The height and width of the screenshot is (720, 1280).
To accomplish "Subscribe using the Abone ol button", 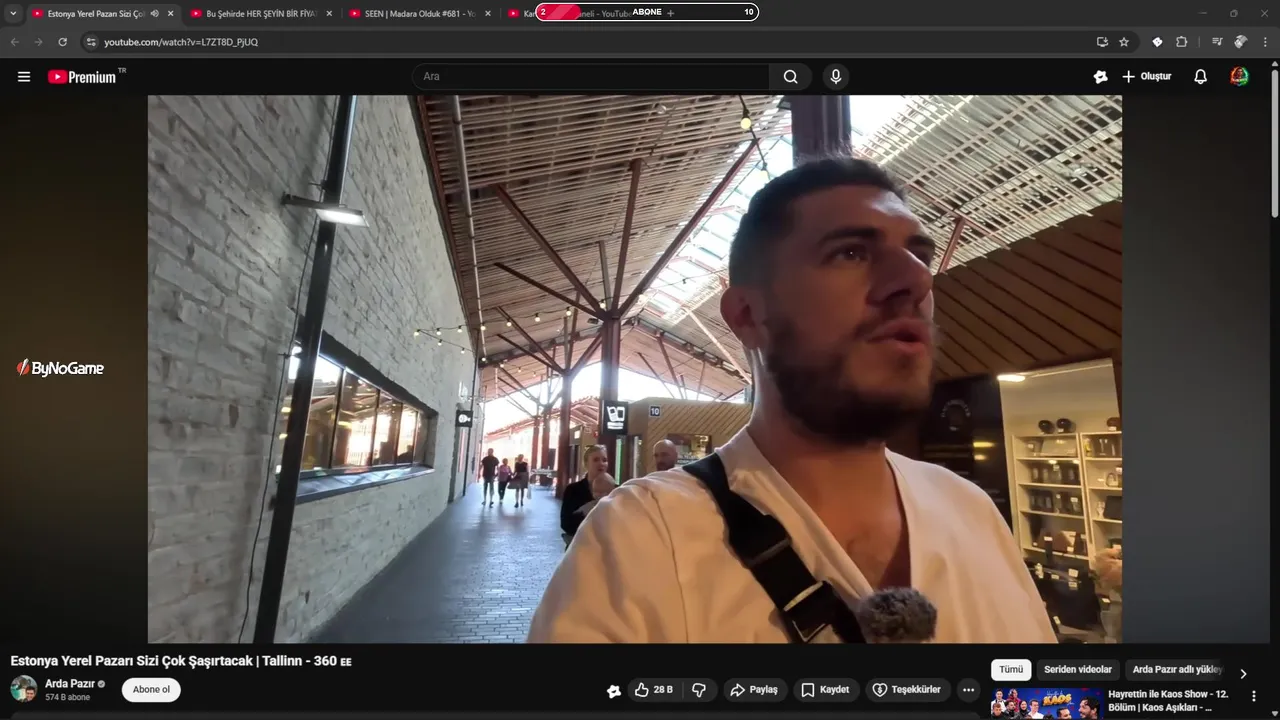I will coord(151,690).
